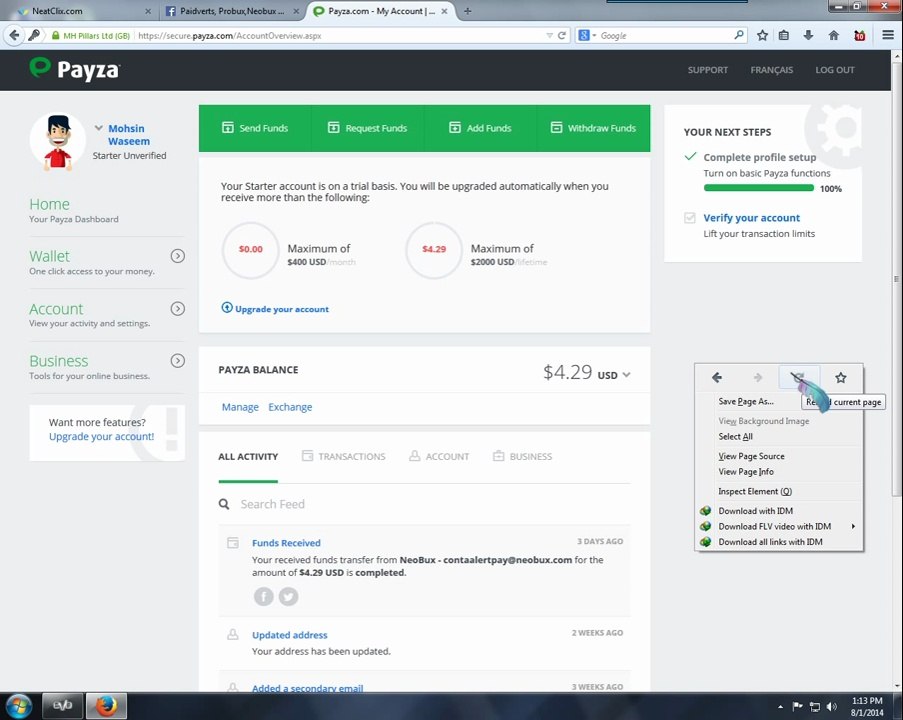Screen dimensions: 903x720
Task: Click the key icon next to address bar
Action: pos(34,35)
